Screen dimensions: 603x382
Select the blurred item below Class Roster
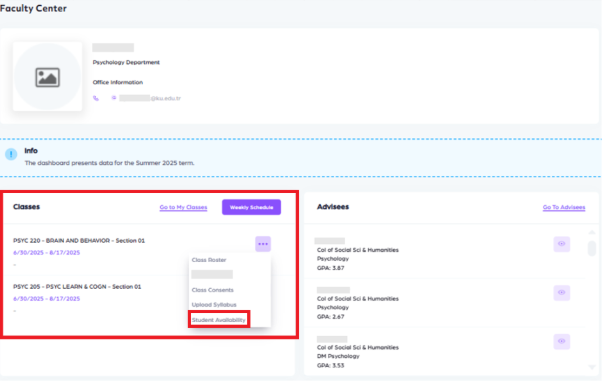click(x=212, y=275)
